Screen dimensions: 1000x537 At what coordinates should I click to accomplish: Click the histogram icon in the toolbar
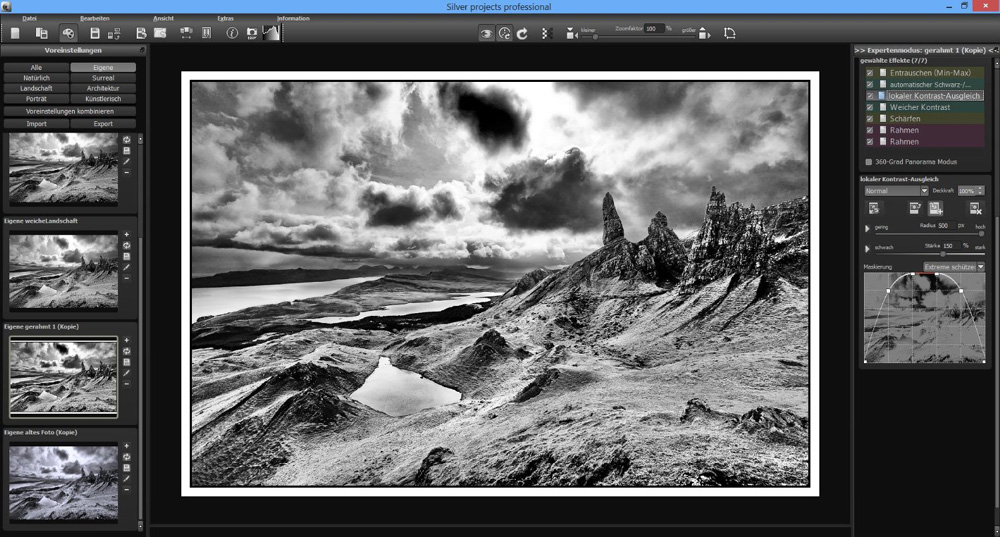pyautogui.click(x=270, y=33)
